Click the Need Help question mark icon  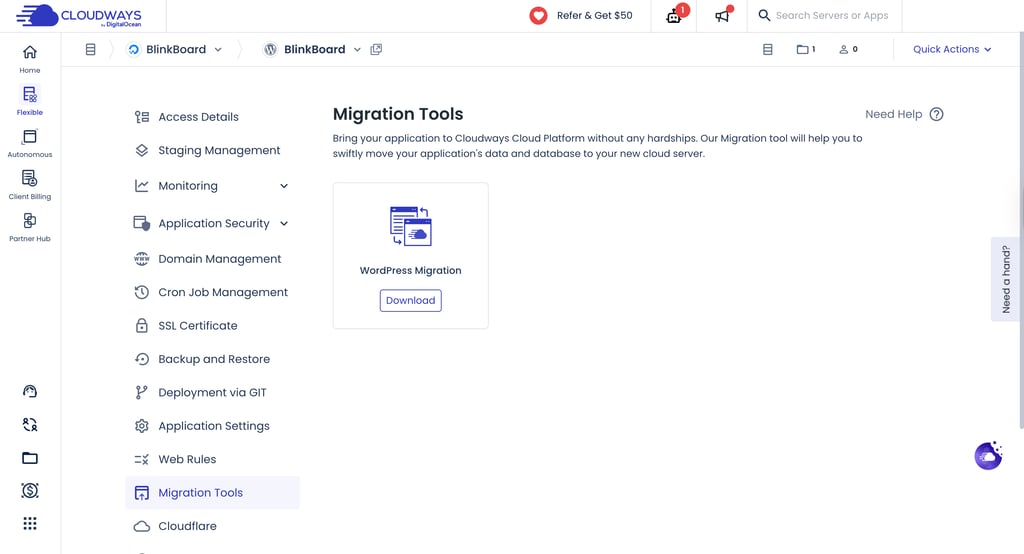tap(936, 114)
